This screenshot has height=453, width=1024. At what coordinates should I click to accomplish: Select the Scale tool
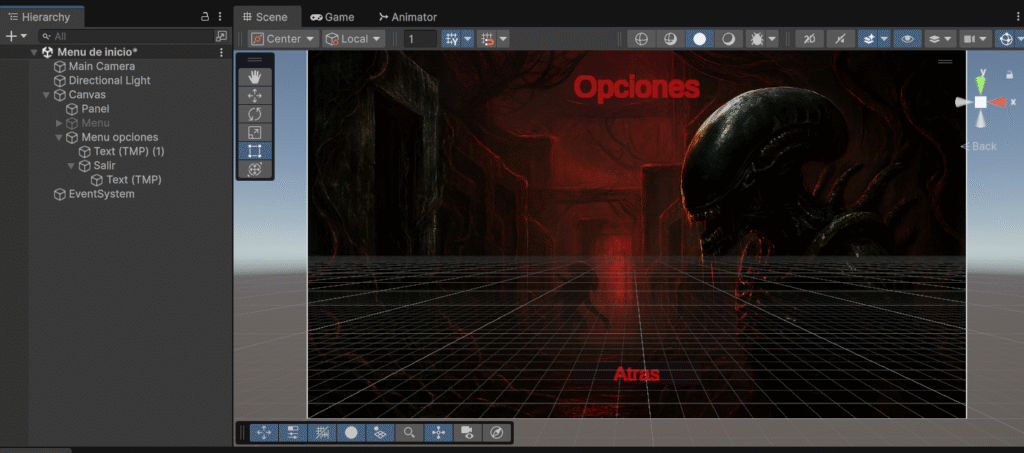point(254,132)
